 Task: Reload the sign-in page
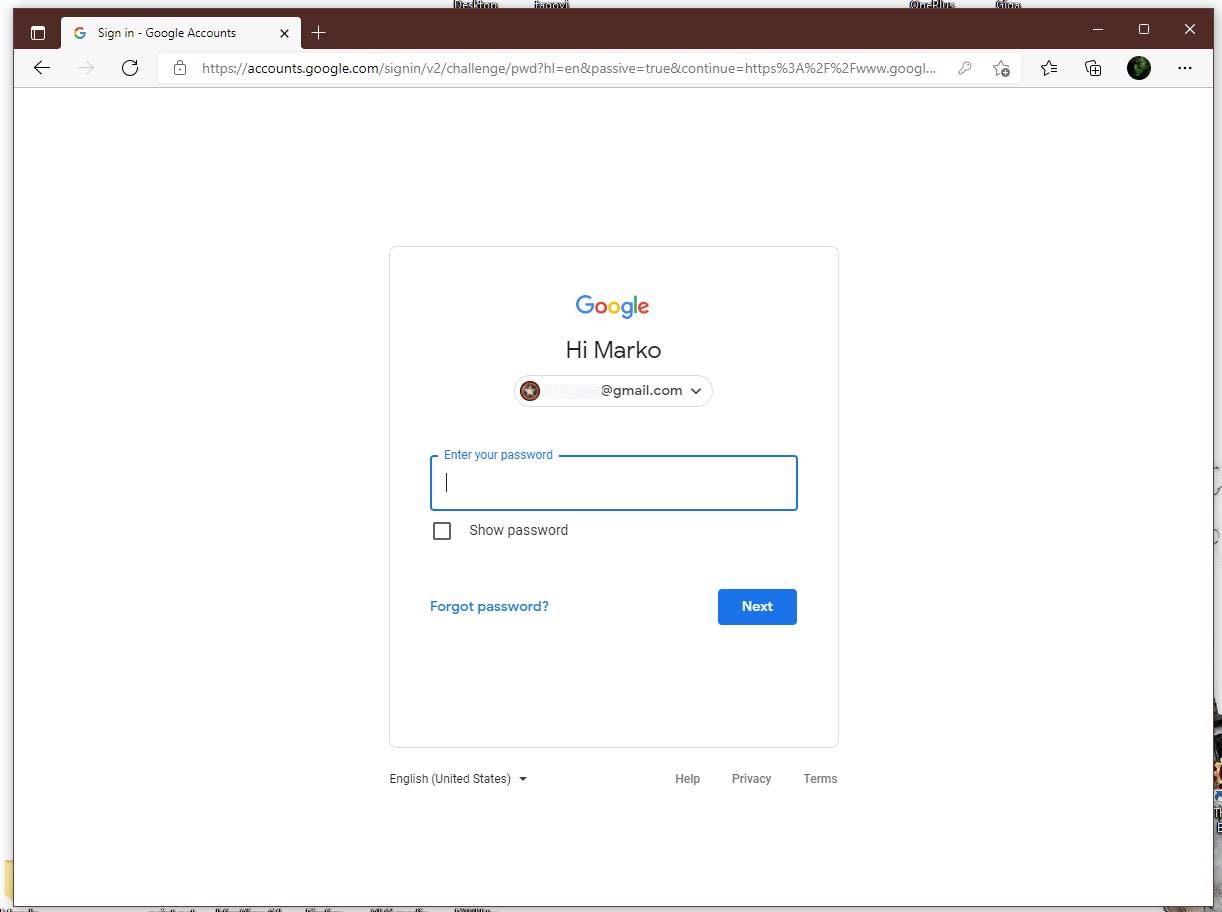pyautogui.click(x=130, y=68)
